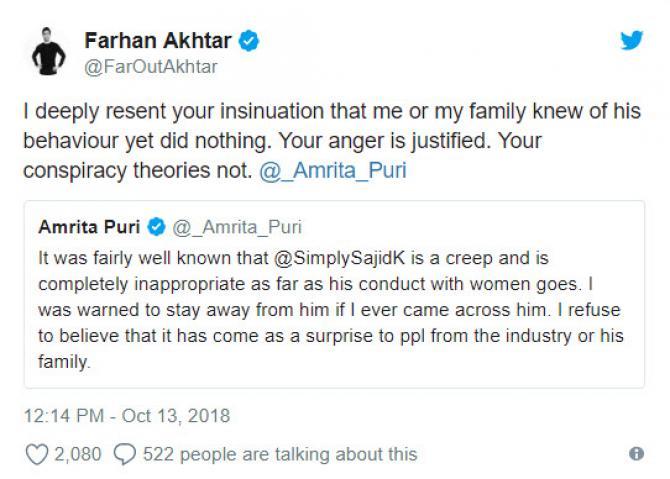Click 'conspiracy theories not.' text
The height and width of the screenshot is (479, 670).
click(x=138, y=170)
